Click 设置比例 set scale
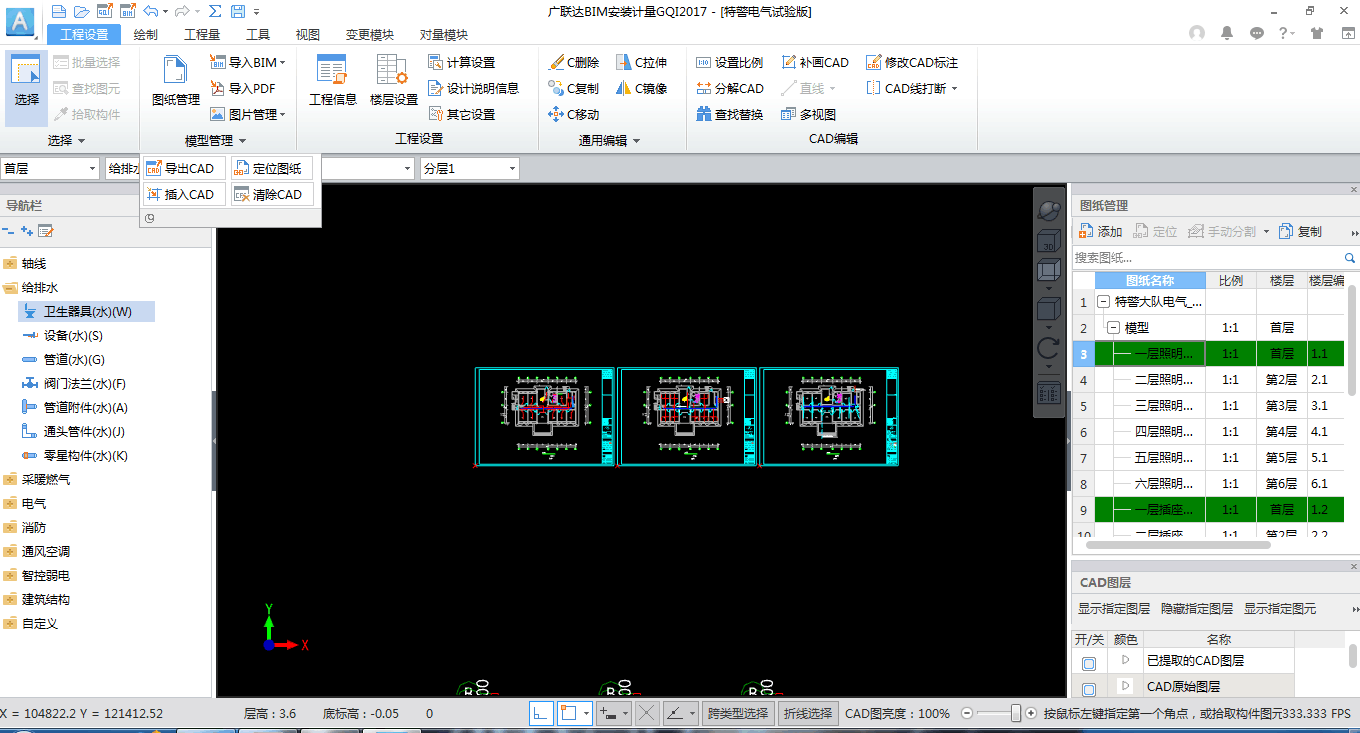Image resolution: width=1360 pixels, height=733 pixels. pos(729,62)
